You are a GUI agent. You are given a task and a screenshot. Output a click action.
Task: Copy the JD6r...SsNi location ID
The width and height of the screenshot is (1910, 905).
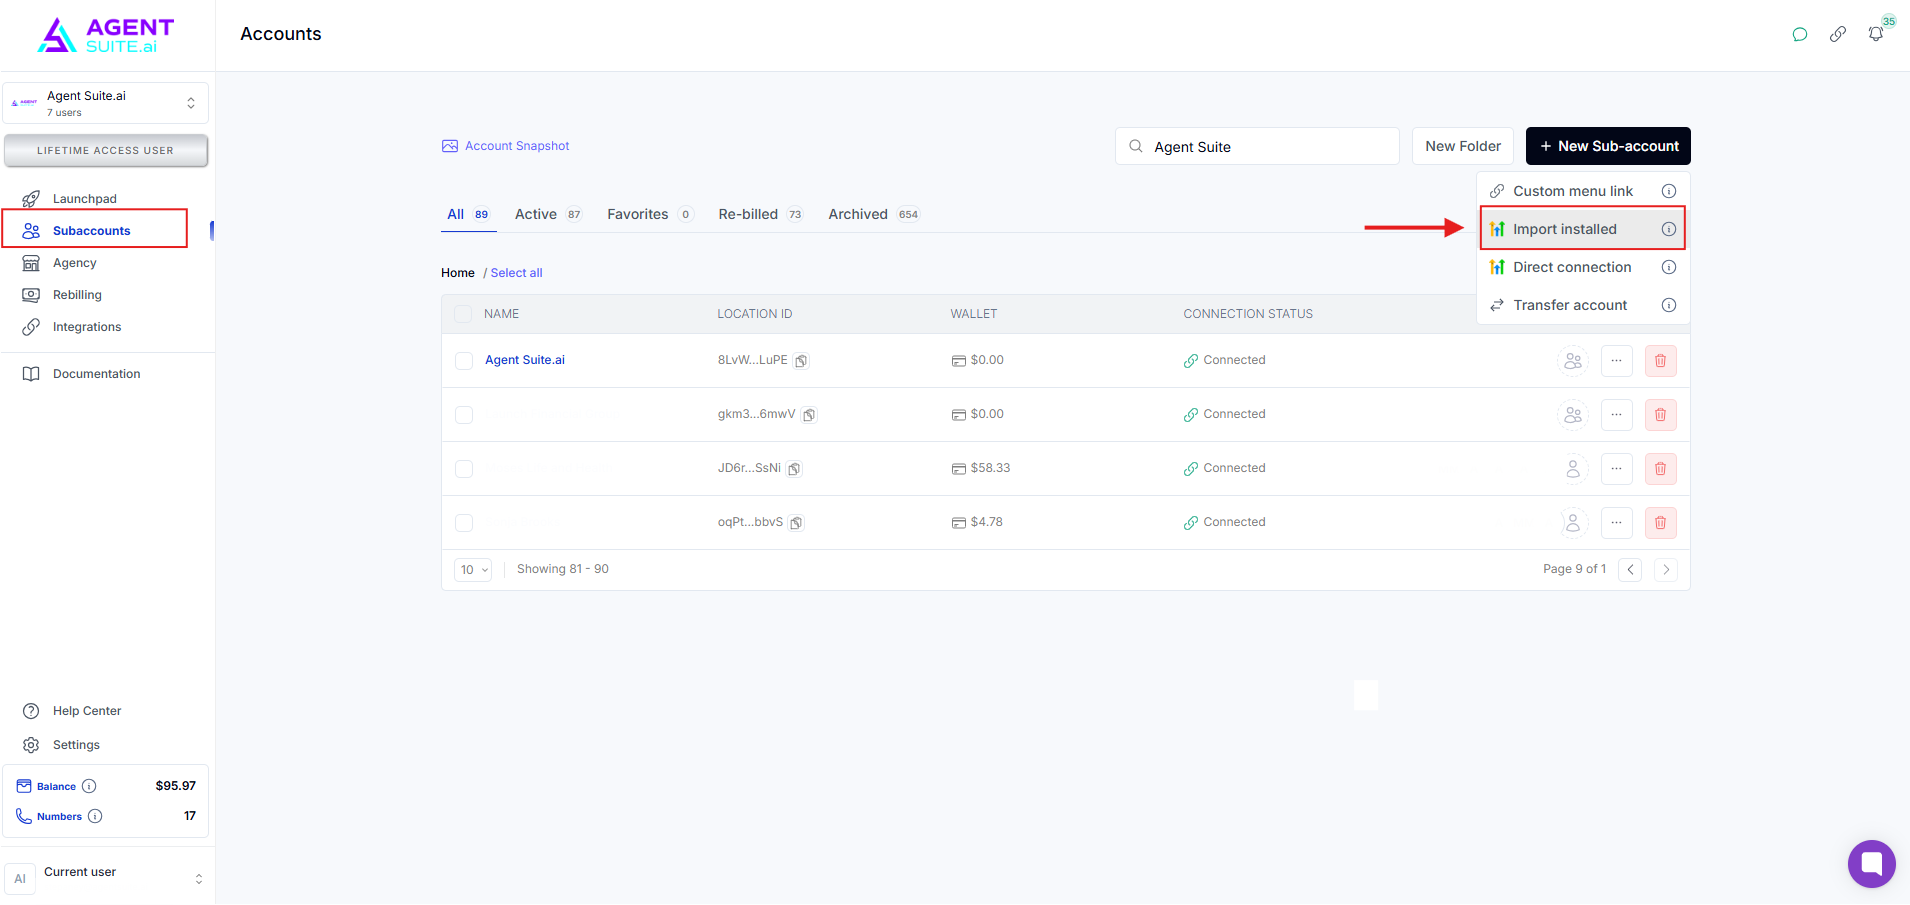pos(794,469)
